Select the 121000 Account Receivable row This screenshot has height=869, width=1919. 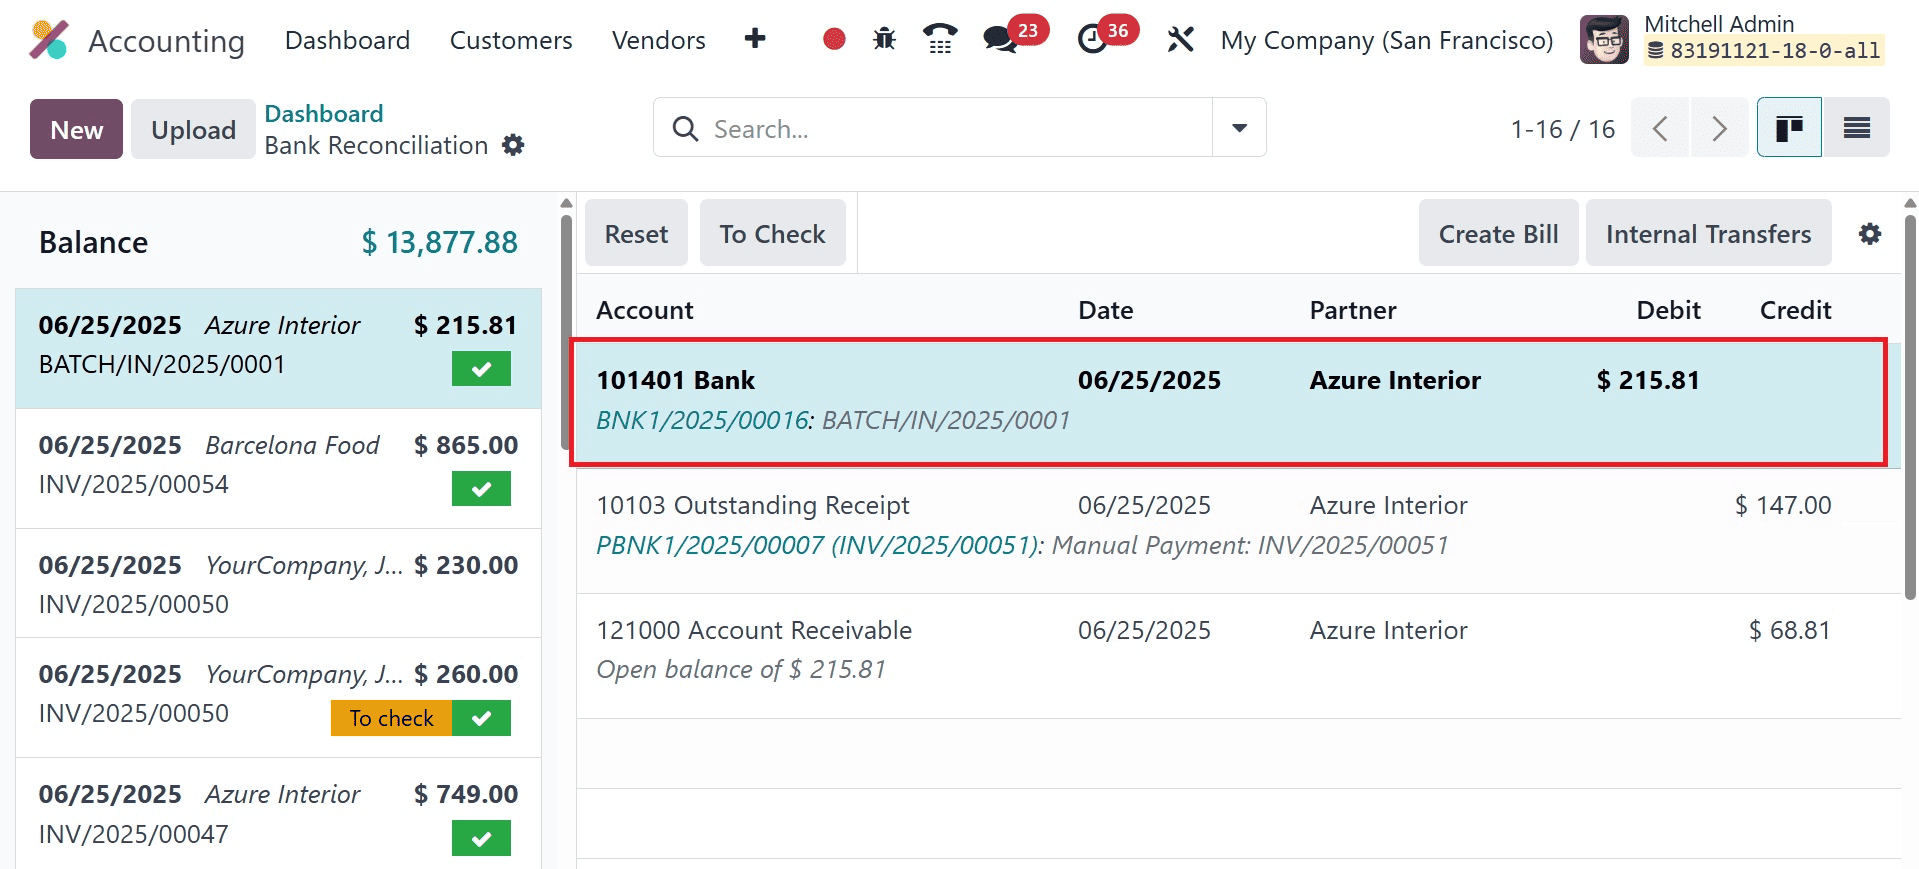click(x=1238, y=655)
